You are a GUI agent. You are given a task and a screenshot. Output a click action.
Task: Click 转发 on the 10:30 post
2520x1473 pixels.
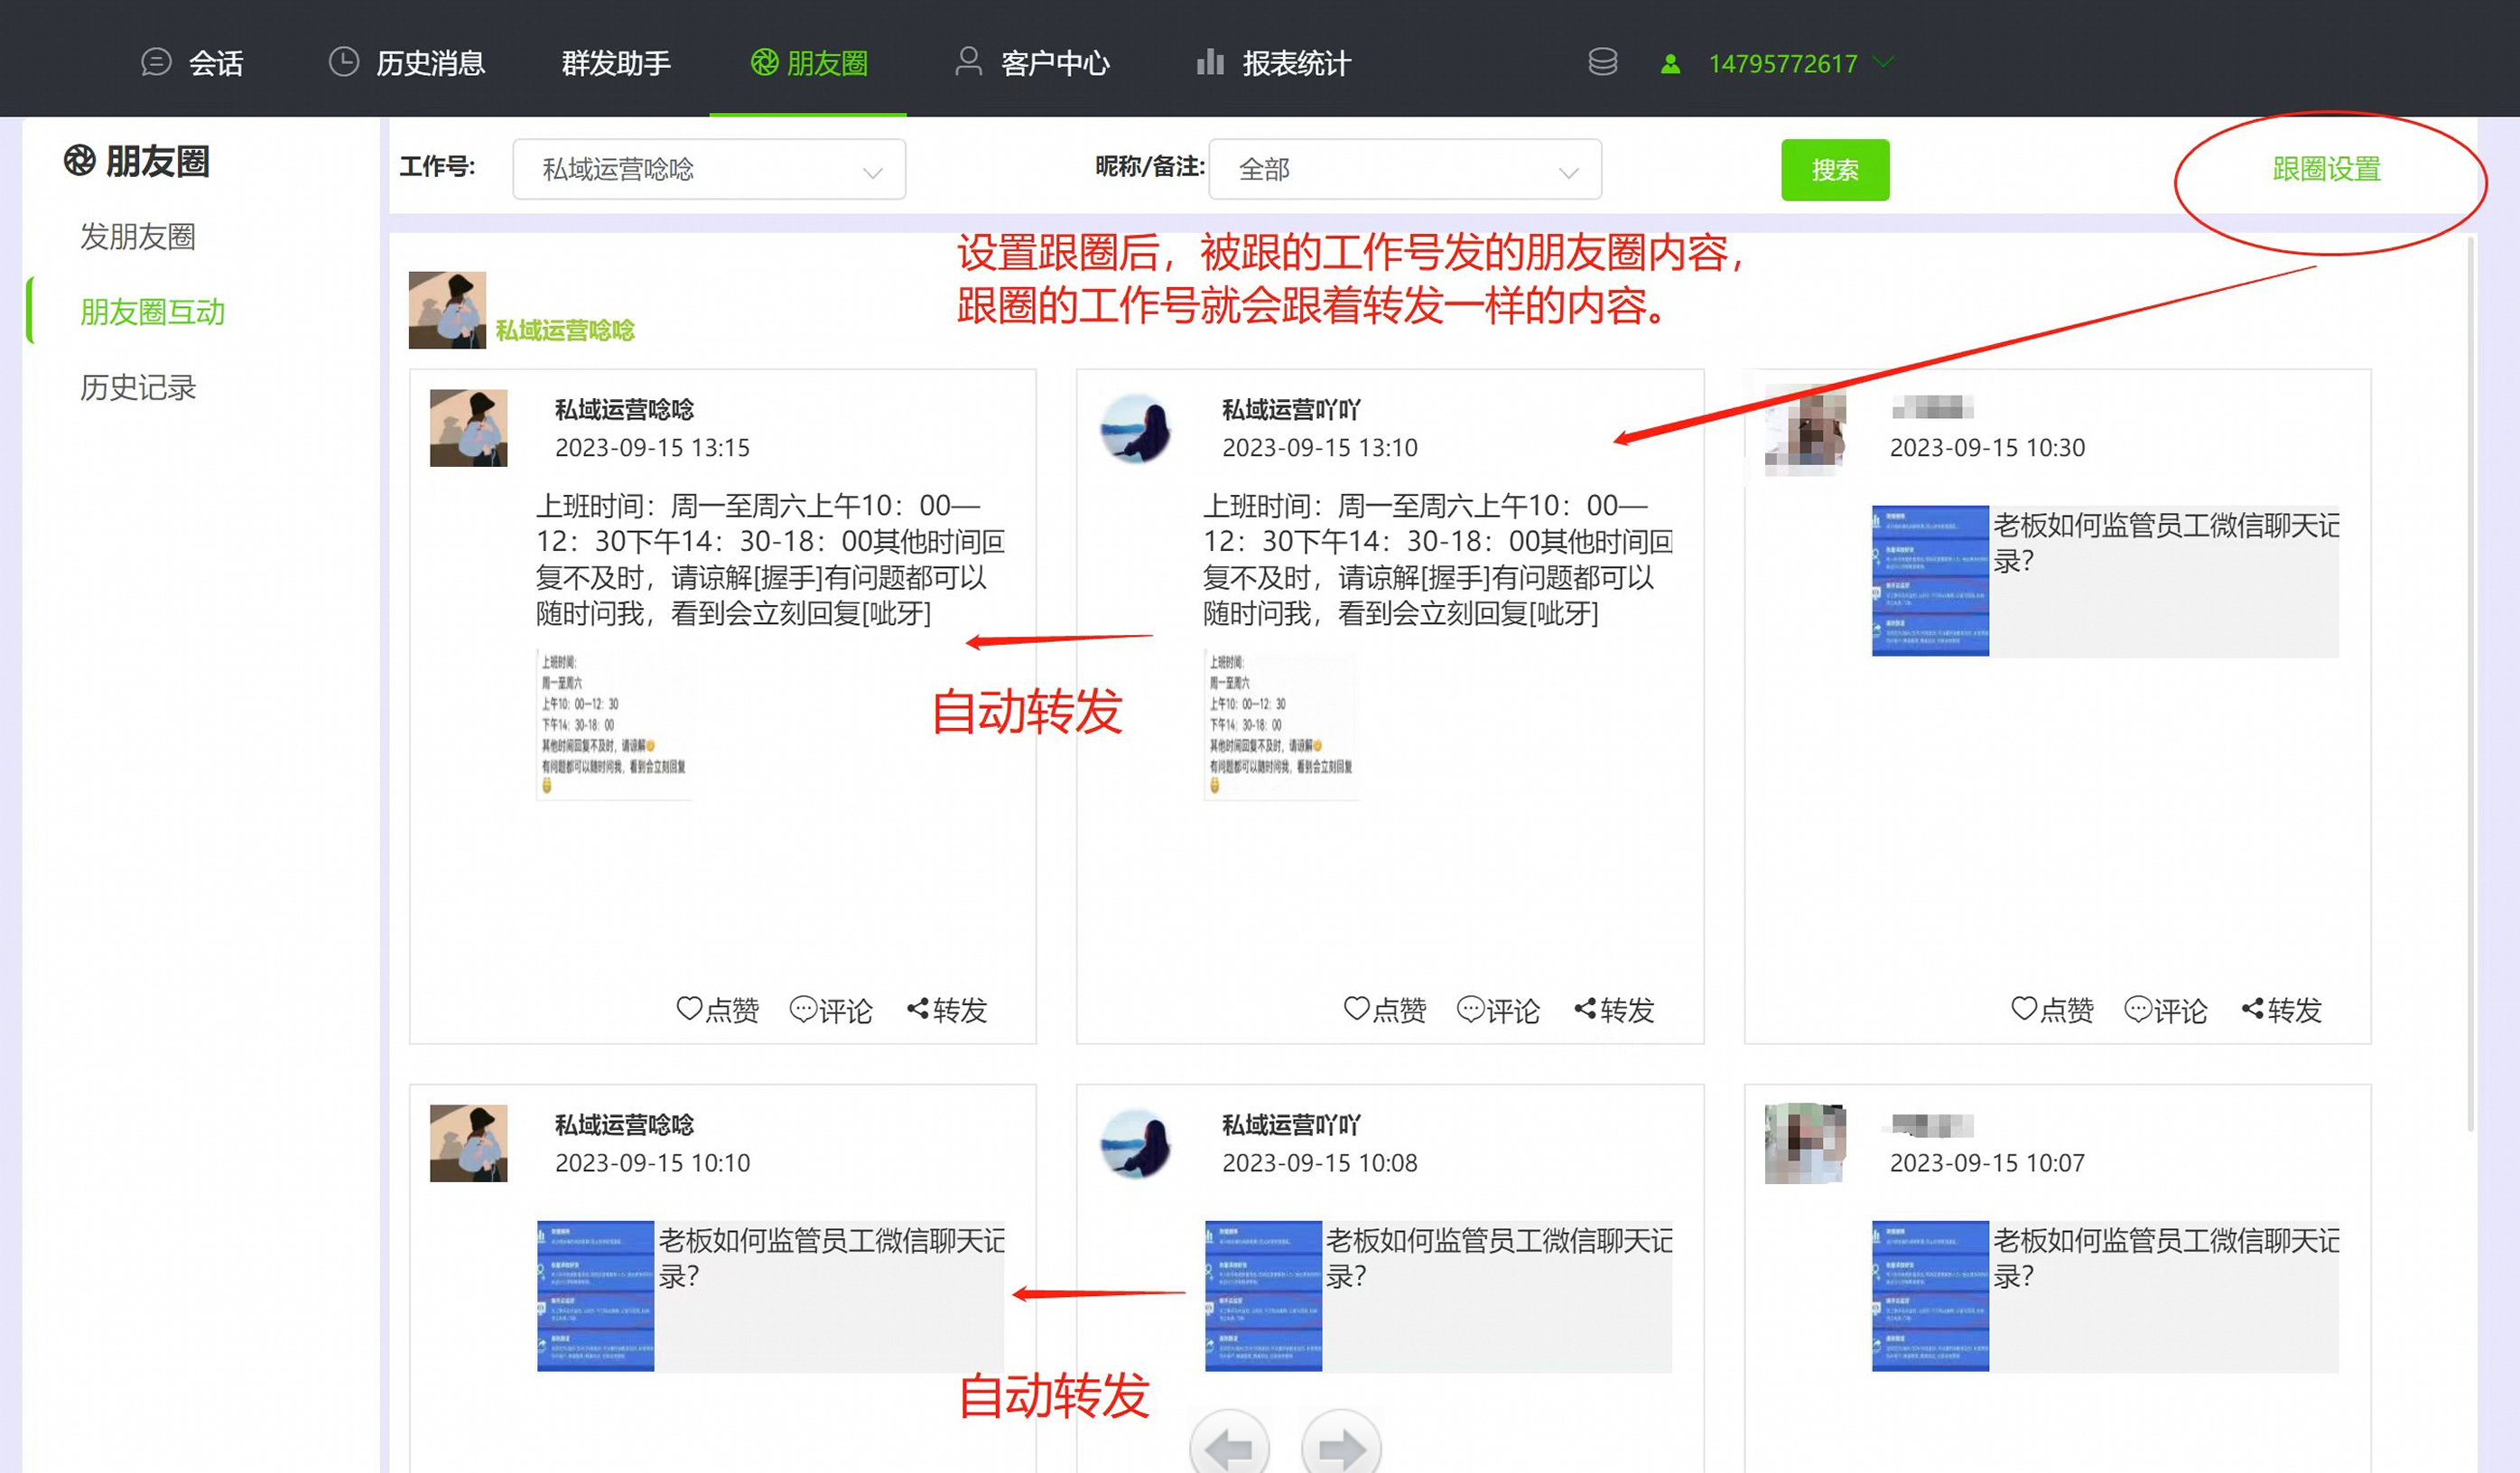[2281, 1009]
